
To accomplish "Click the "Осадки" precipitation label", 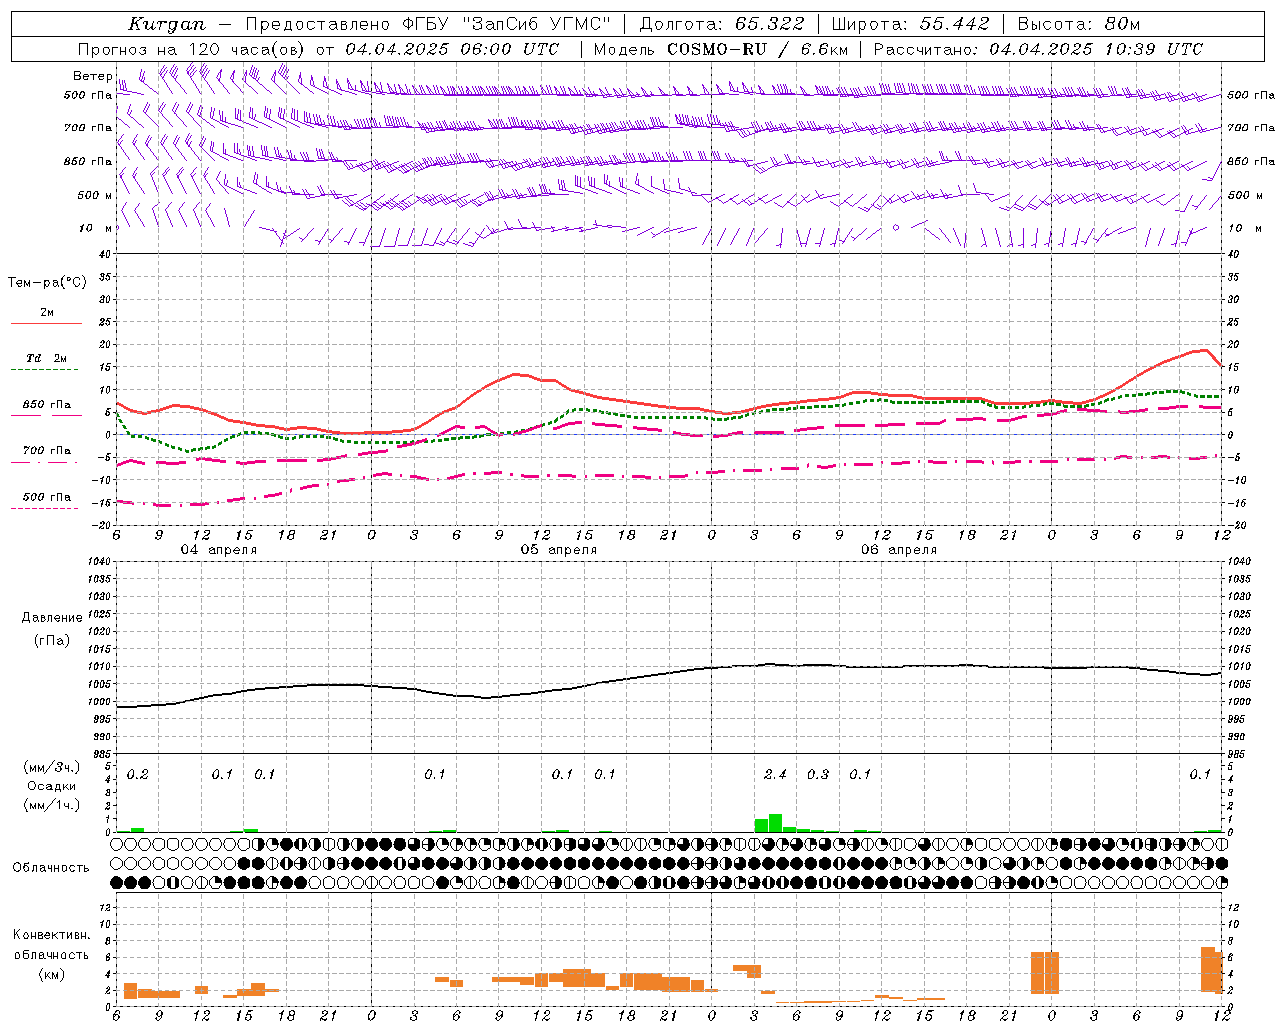I will click(51, 786).
